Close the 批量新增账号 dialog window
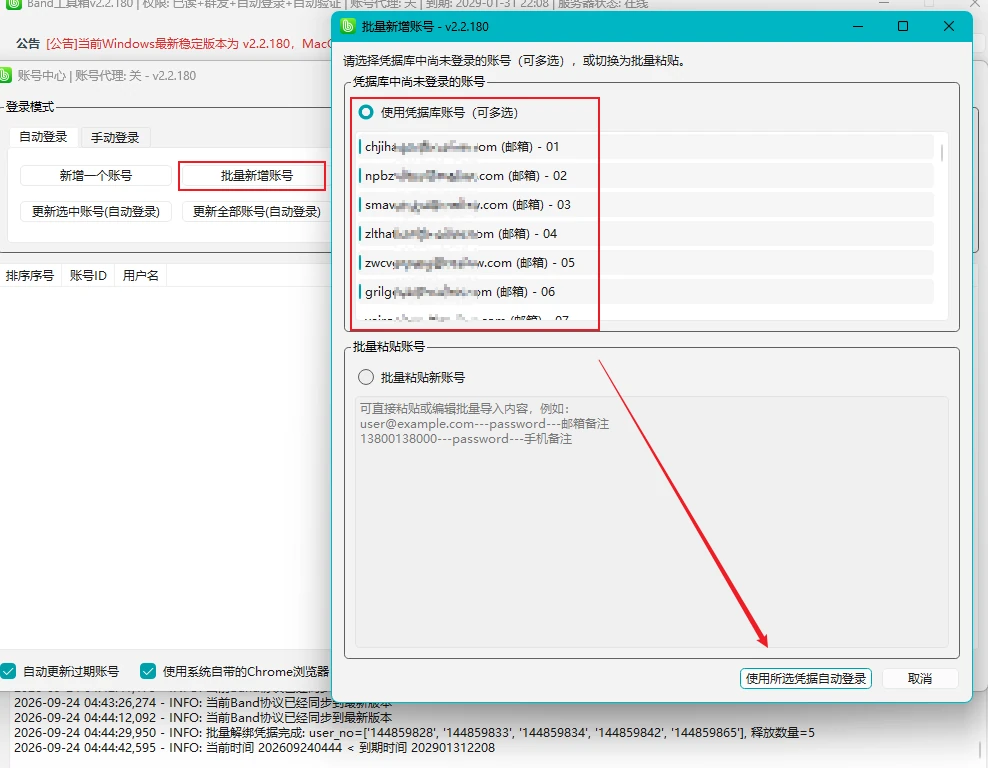This screenshot has height=768, width=988. pos(949,26)
